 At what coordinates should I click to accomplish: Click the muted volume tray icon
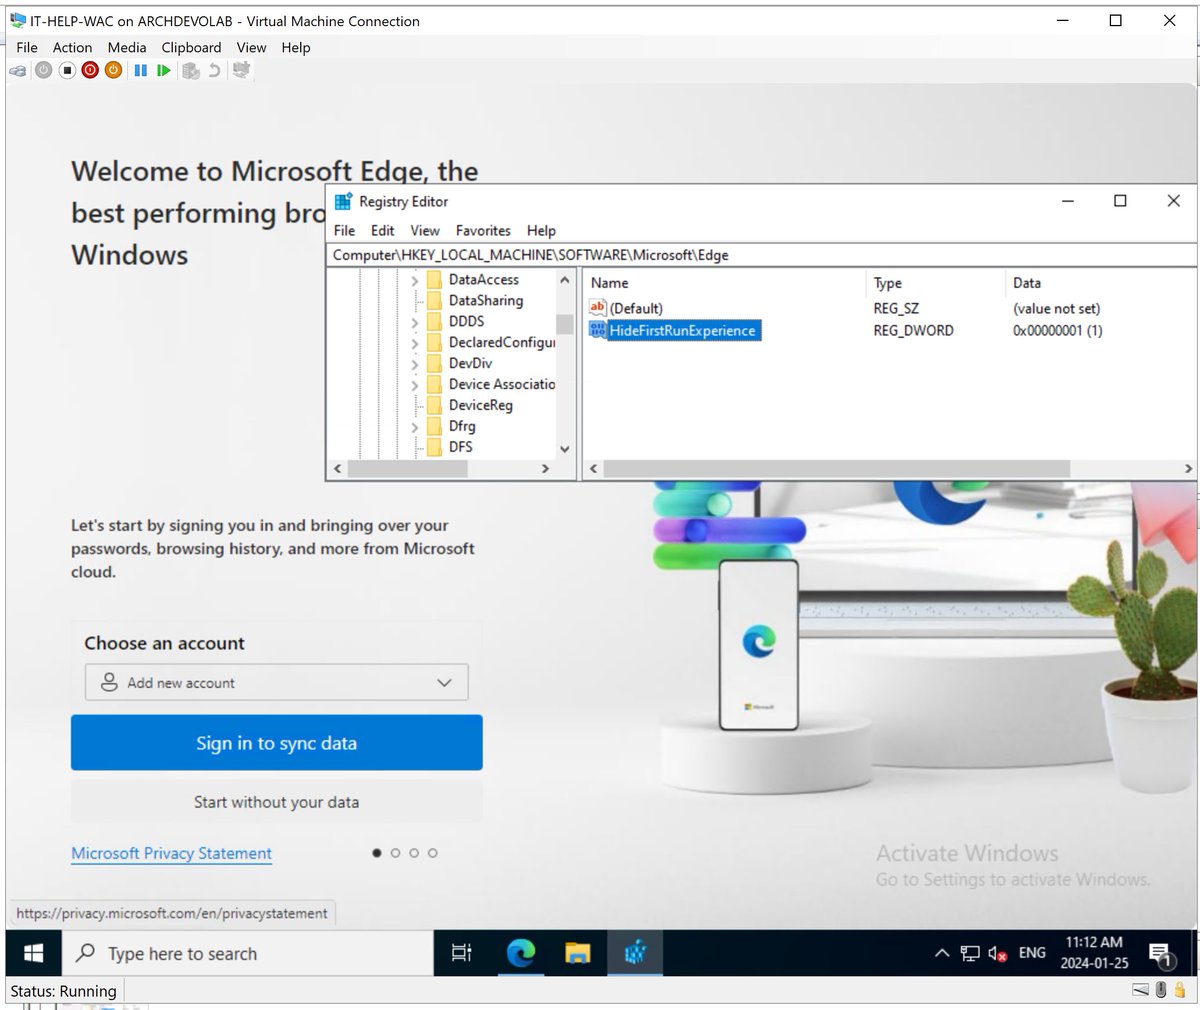(x=997, y=954)
